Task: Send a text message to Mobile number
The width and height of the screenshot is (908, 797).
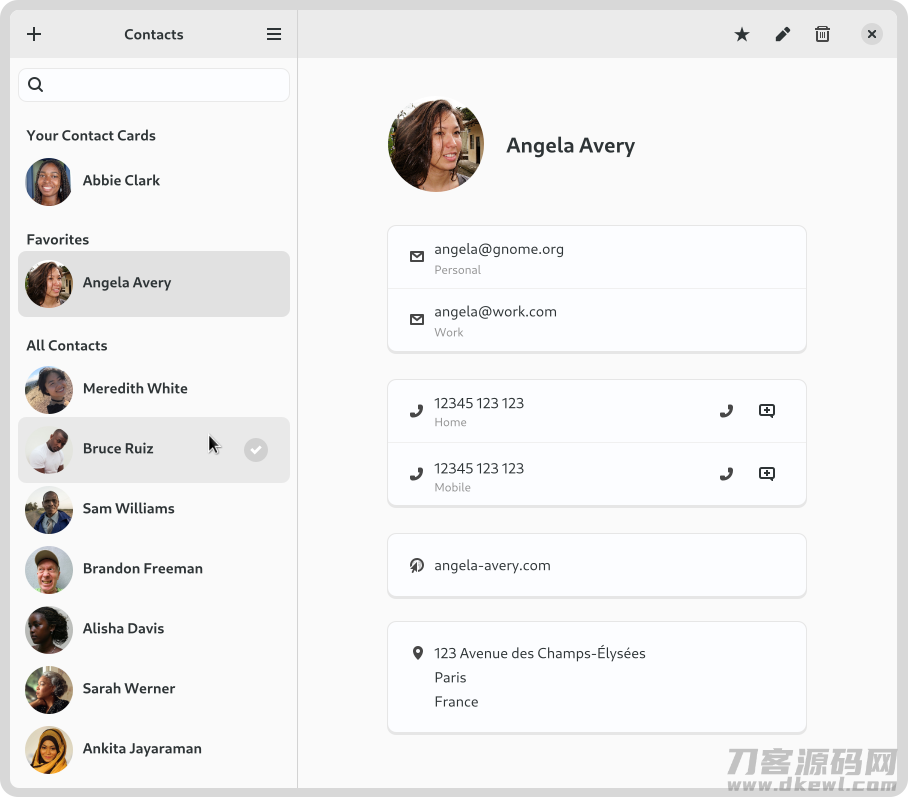Action: point(767,474)
